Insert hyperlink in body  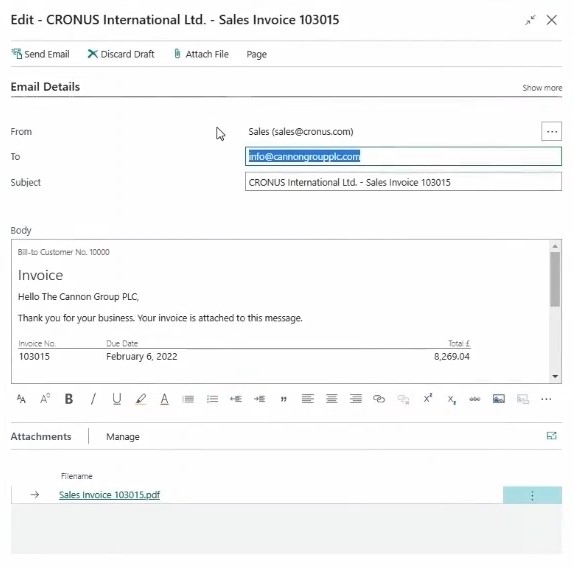coord(379,399)
